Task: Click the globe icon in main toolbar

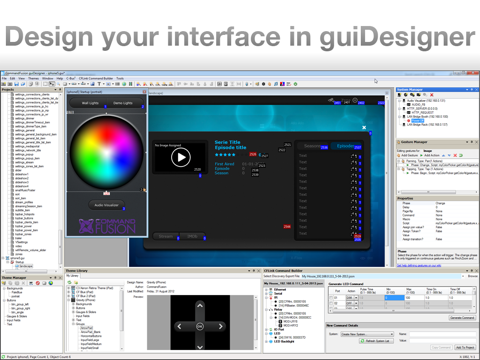Action: tap(124, 84)
